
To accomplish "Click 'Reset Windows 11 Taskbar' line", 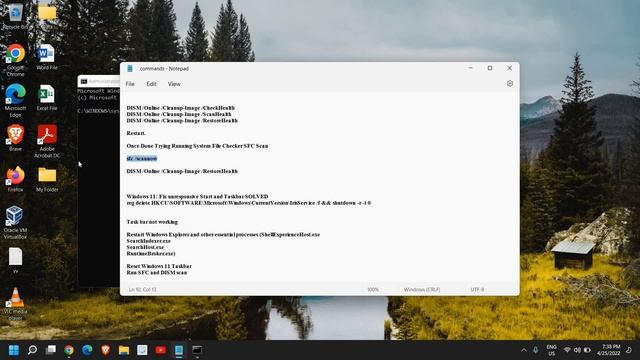I will (159, 266).
